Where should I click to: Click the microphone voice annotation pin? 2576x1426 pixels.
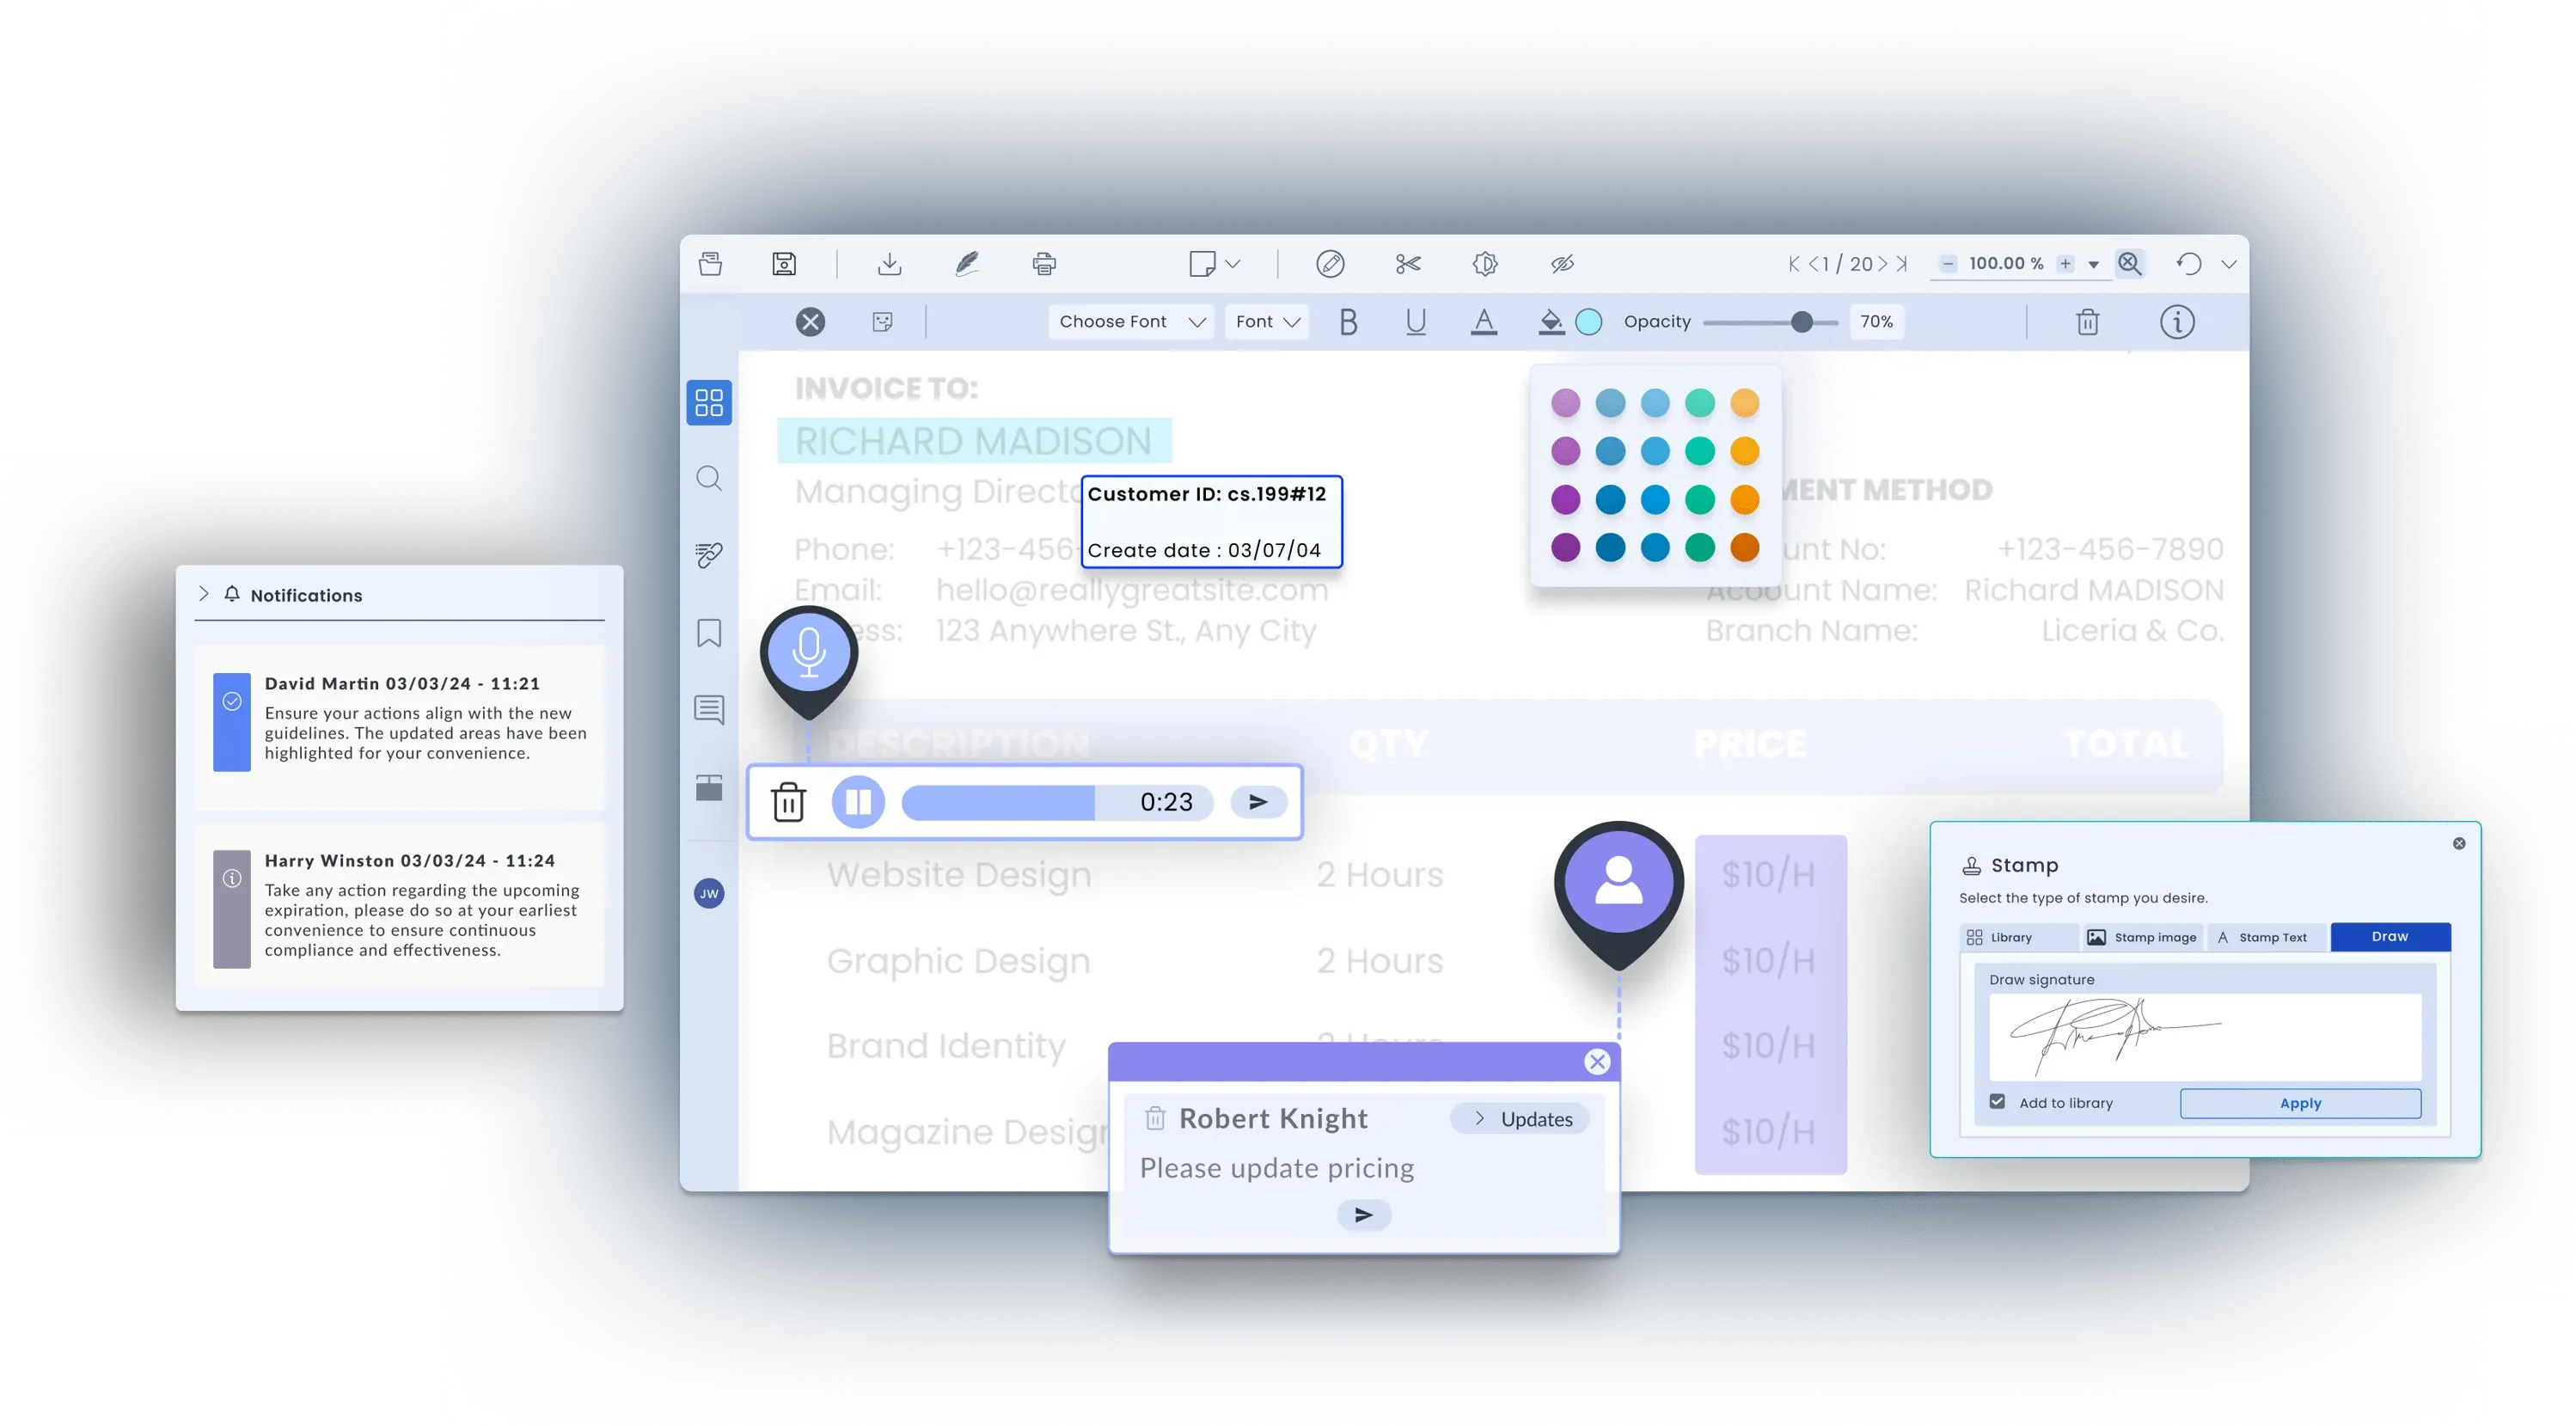808,652
